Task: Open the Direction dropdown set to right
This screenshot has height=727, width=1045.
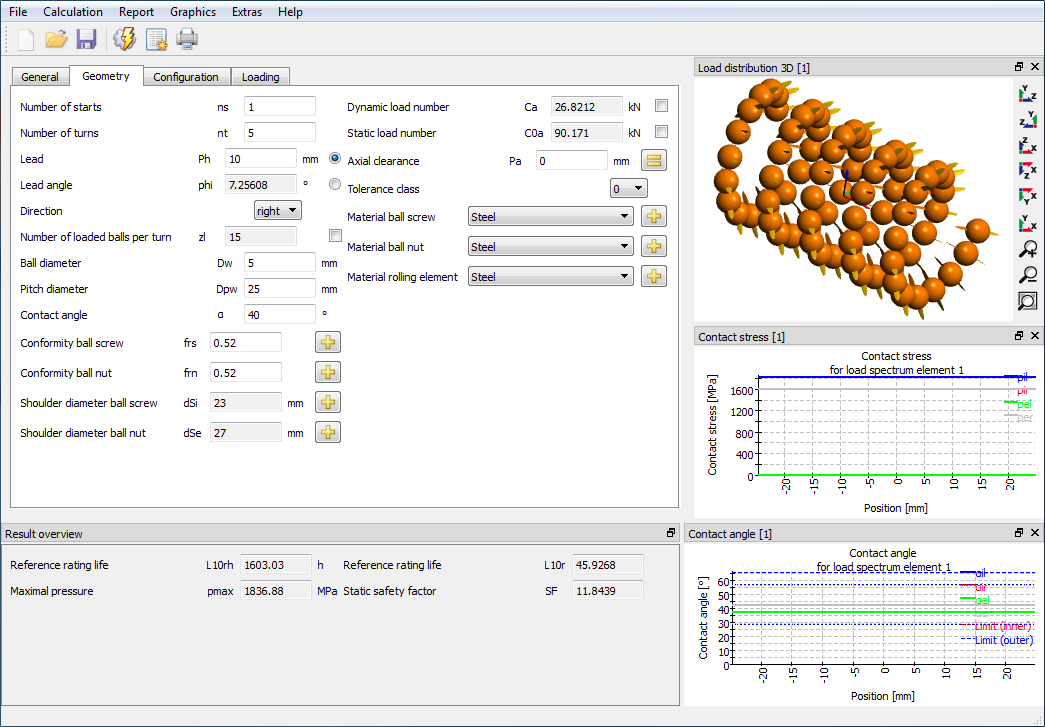Action: 278,211
